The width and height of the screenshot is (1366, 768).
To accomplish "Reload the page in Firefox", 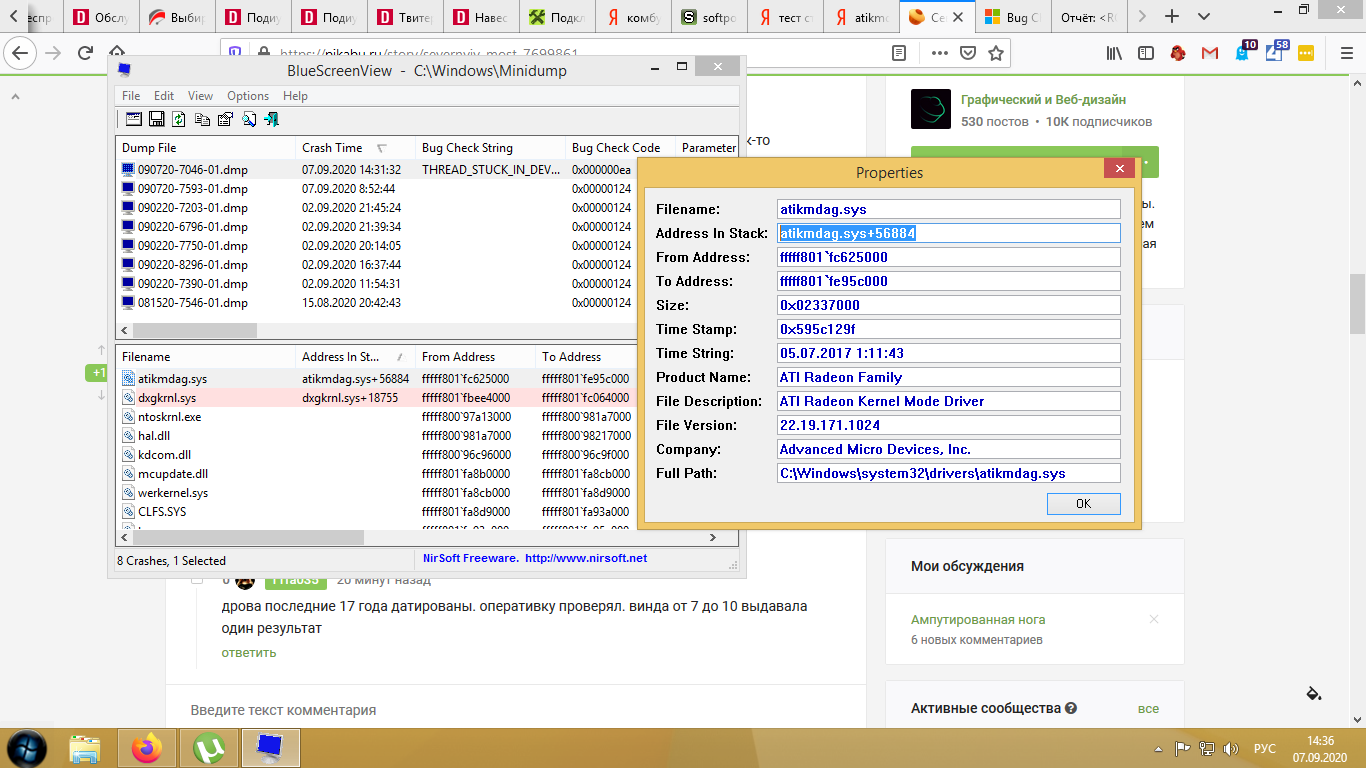I will 86,53.
